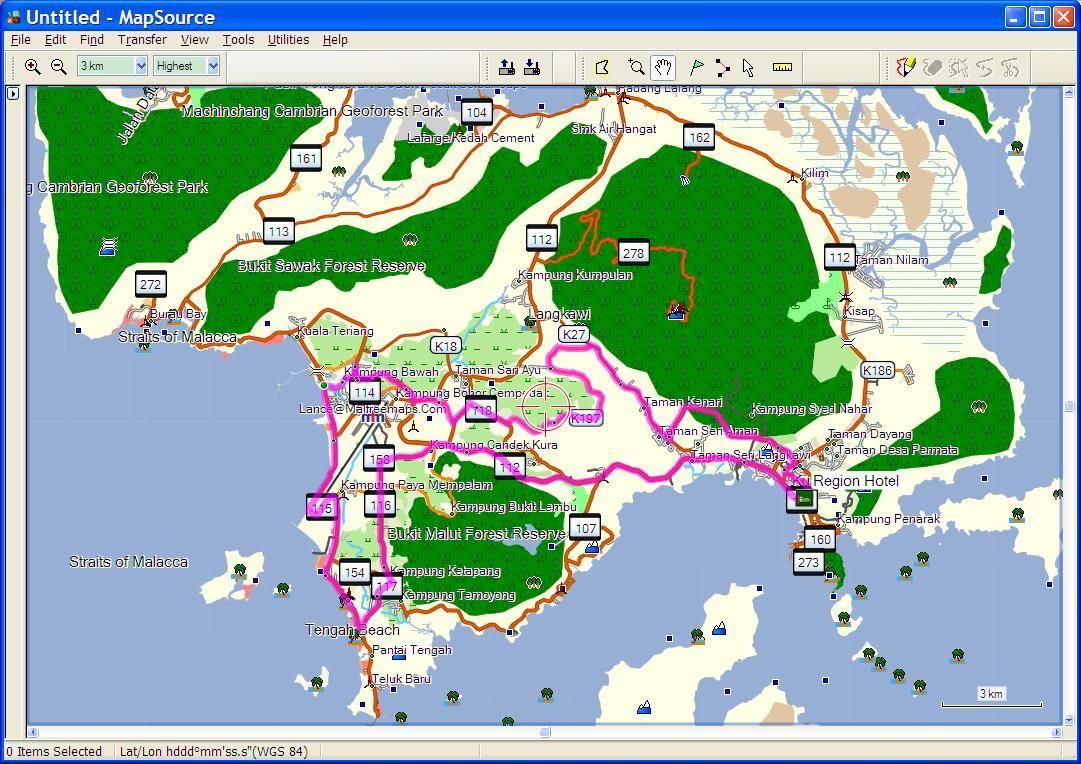Click the red crosshair target marker
The image size is (1081, 764).
tap(546, 406)
